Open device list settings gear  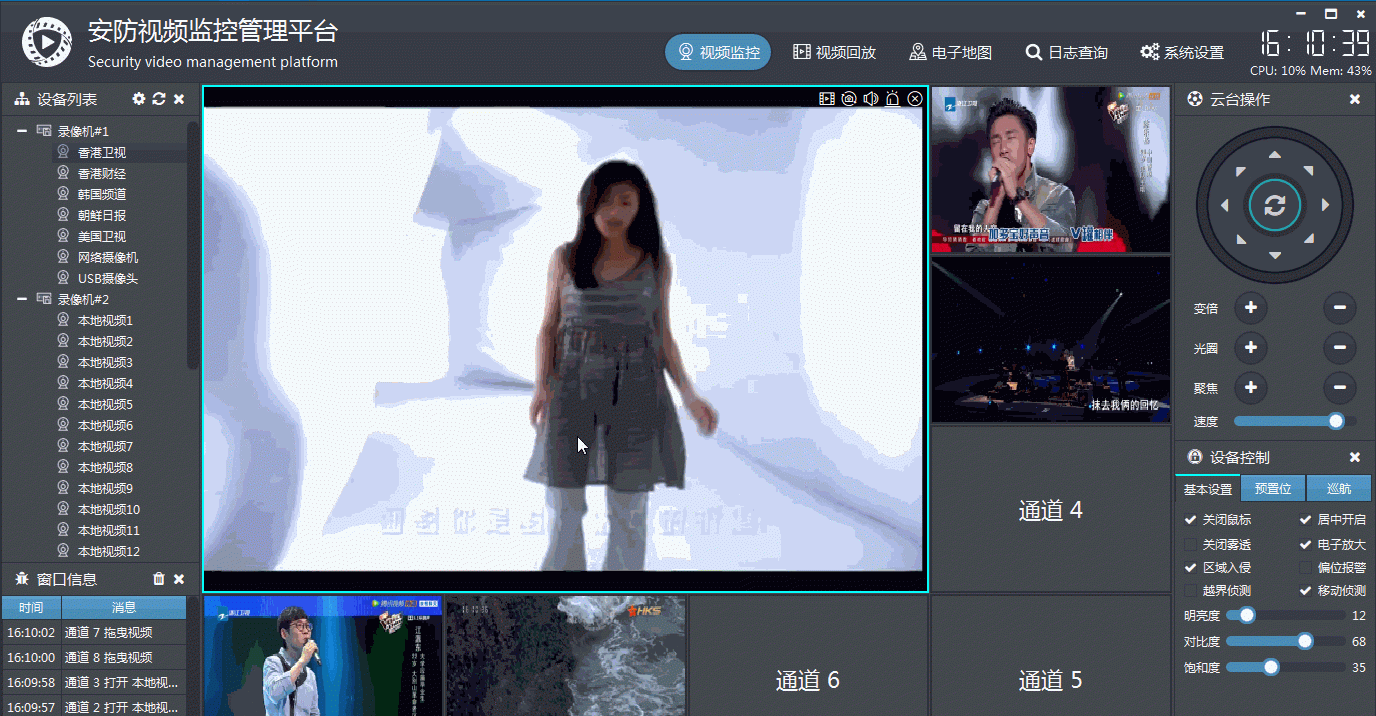coord(139,99)
